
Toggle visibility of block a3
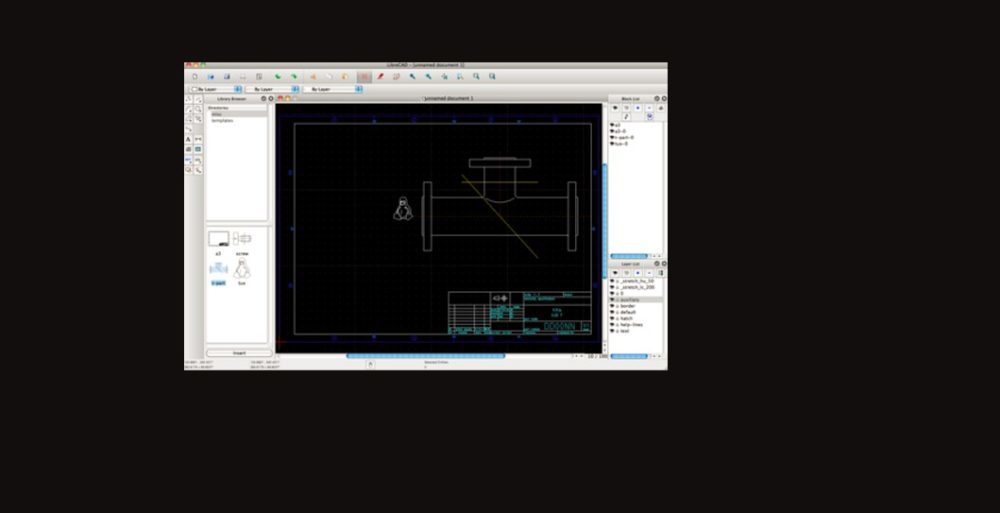click(612, 125)
